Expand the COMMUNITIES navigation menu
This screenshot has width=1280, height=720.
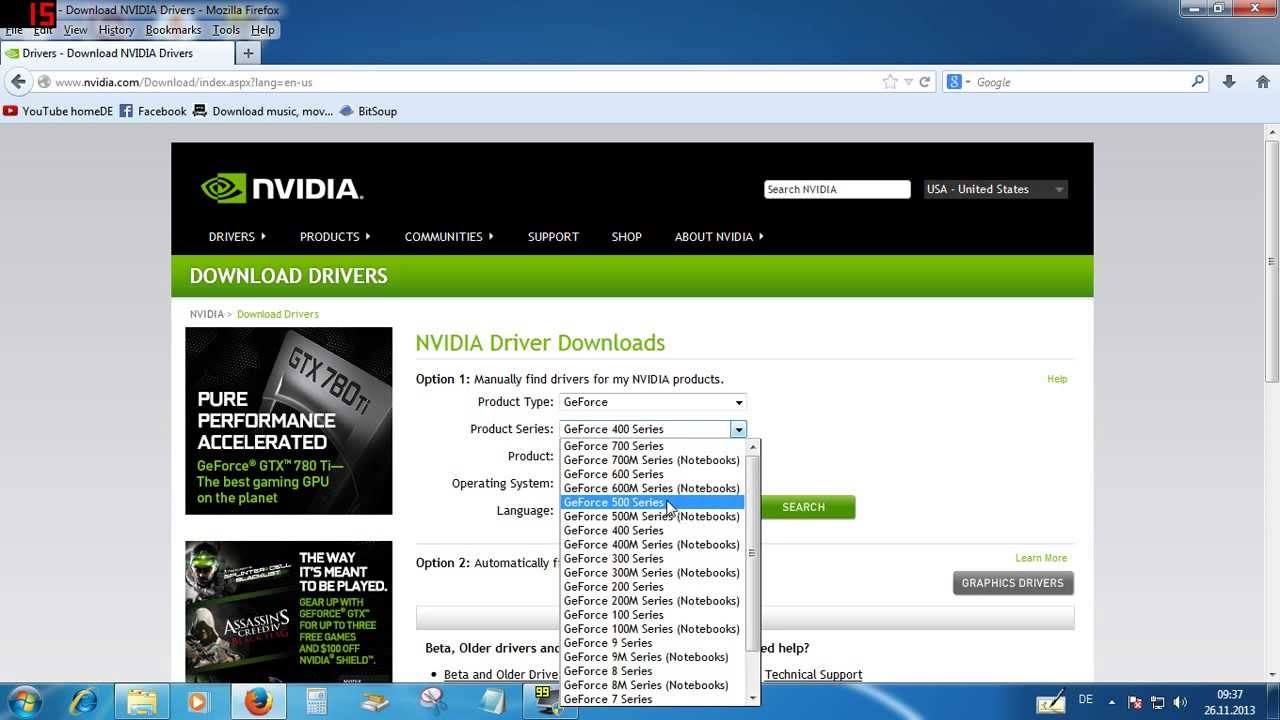(449, 237)
